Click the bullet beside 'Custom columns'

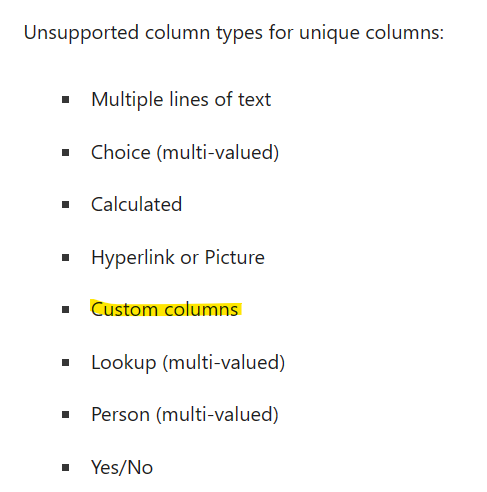tap(66, 310)
